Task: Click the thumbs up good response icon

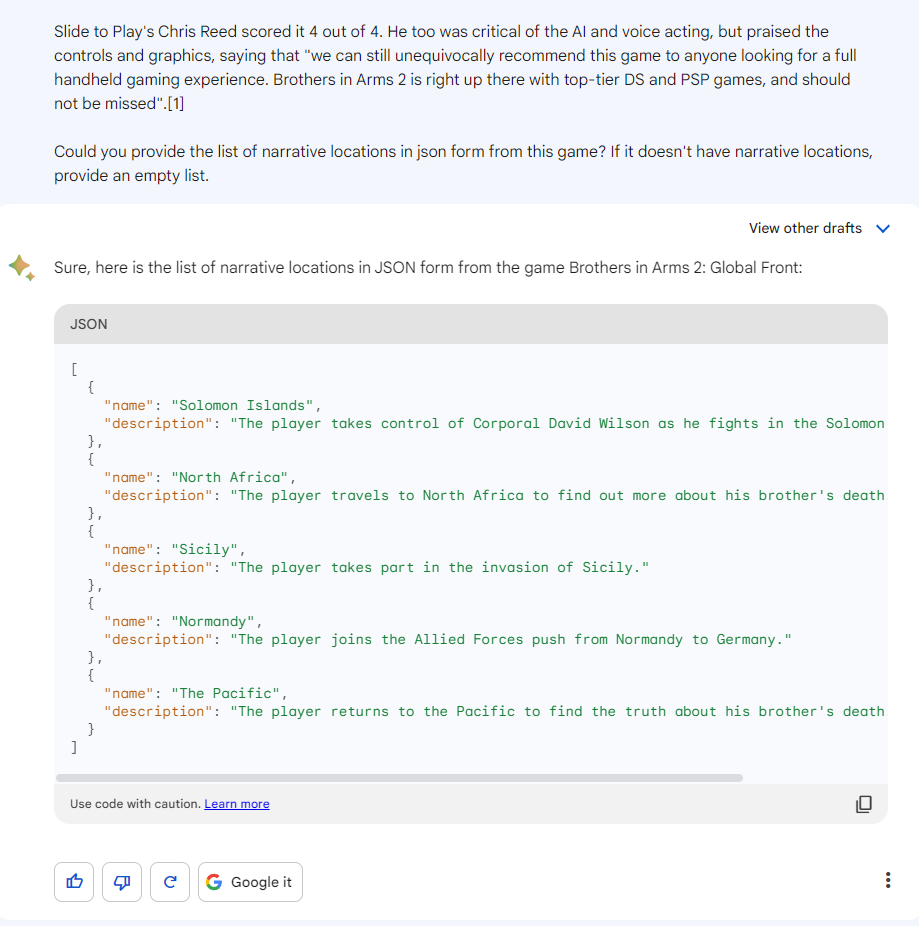Action: (74, 882)
